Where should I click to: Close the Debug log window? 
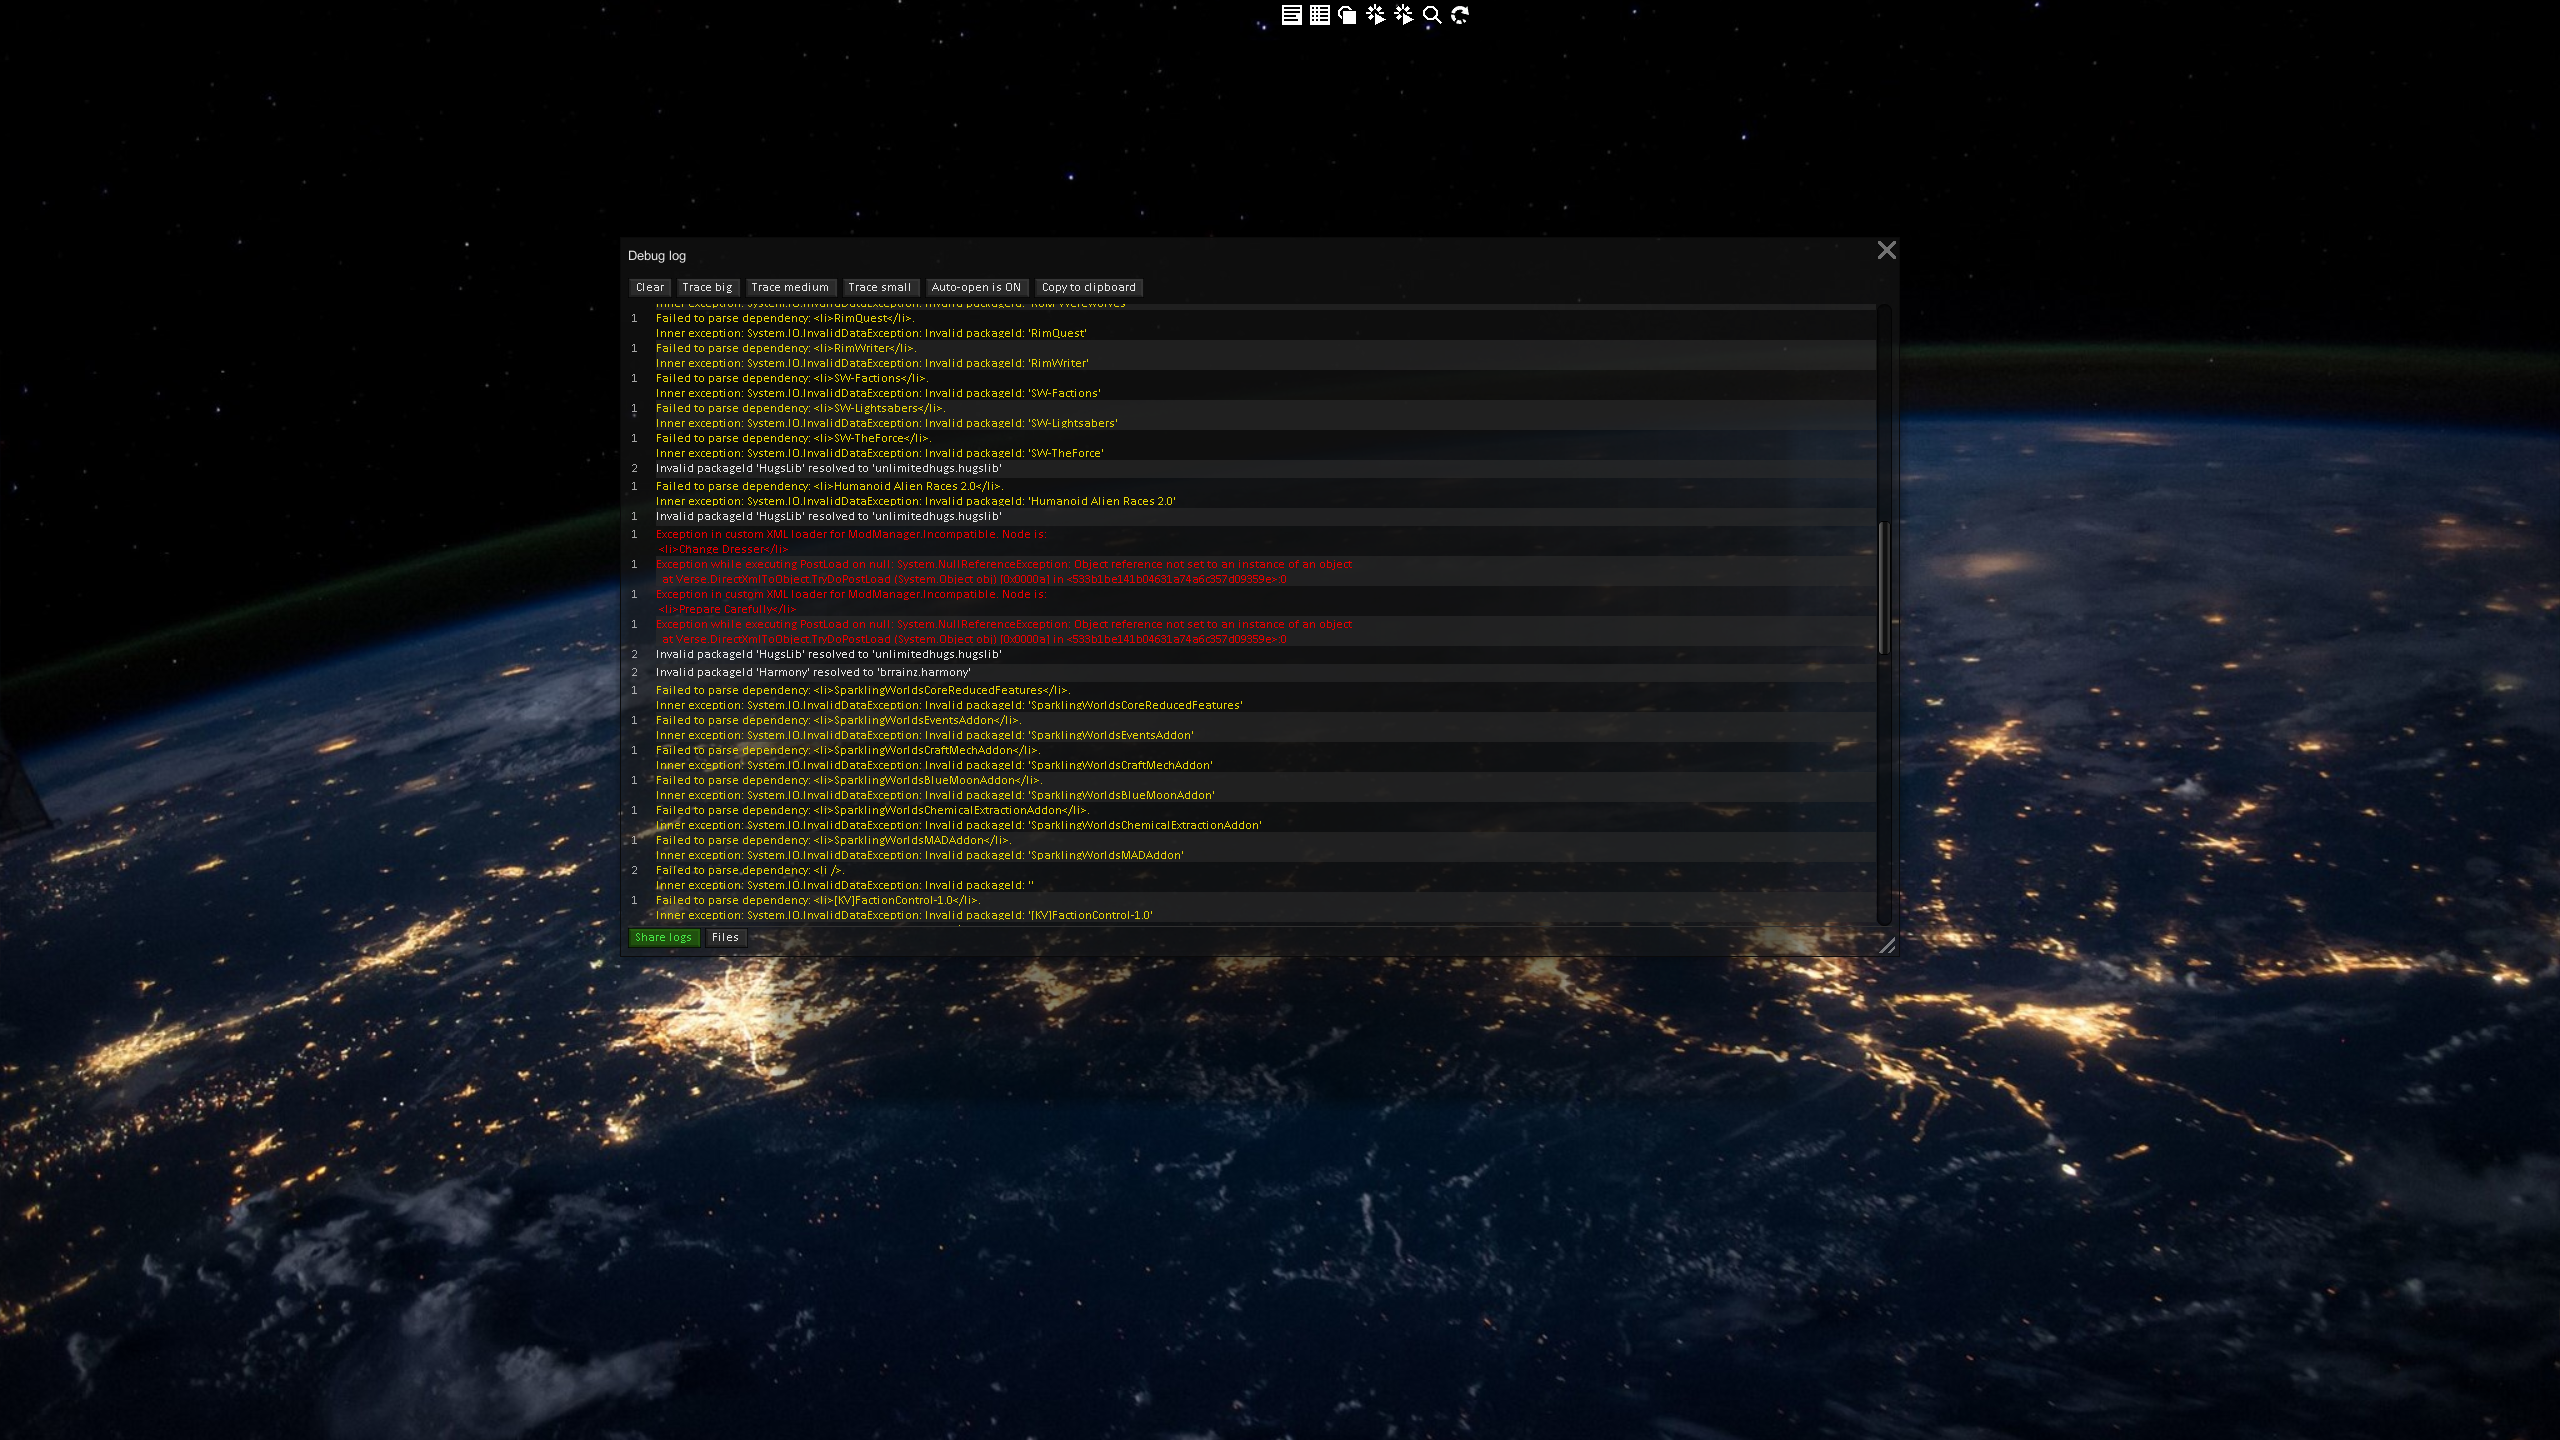[x=1886, y=250]
